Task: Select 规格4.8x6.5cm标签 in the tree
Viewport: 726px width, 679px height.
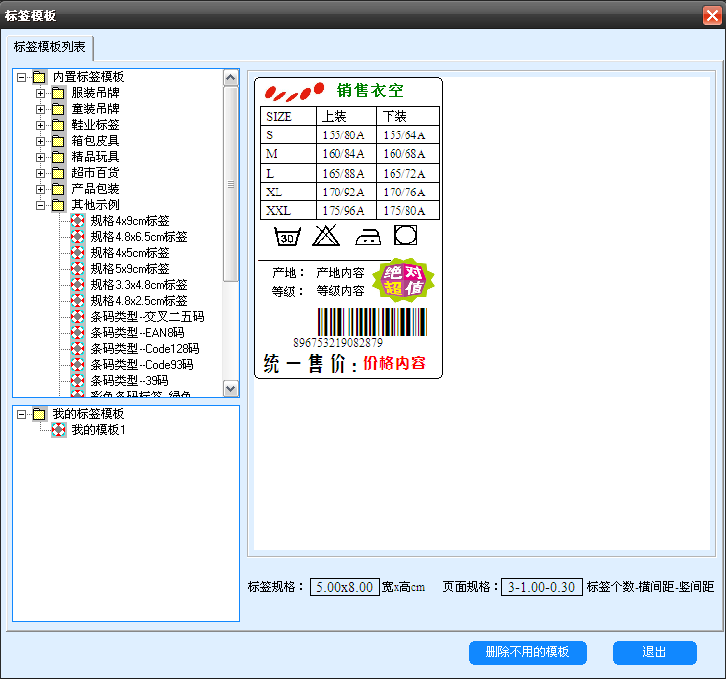Action: [x=138, y=237]
